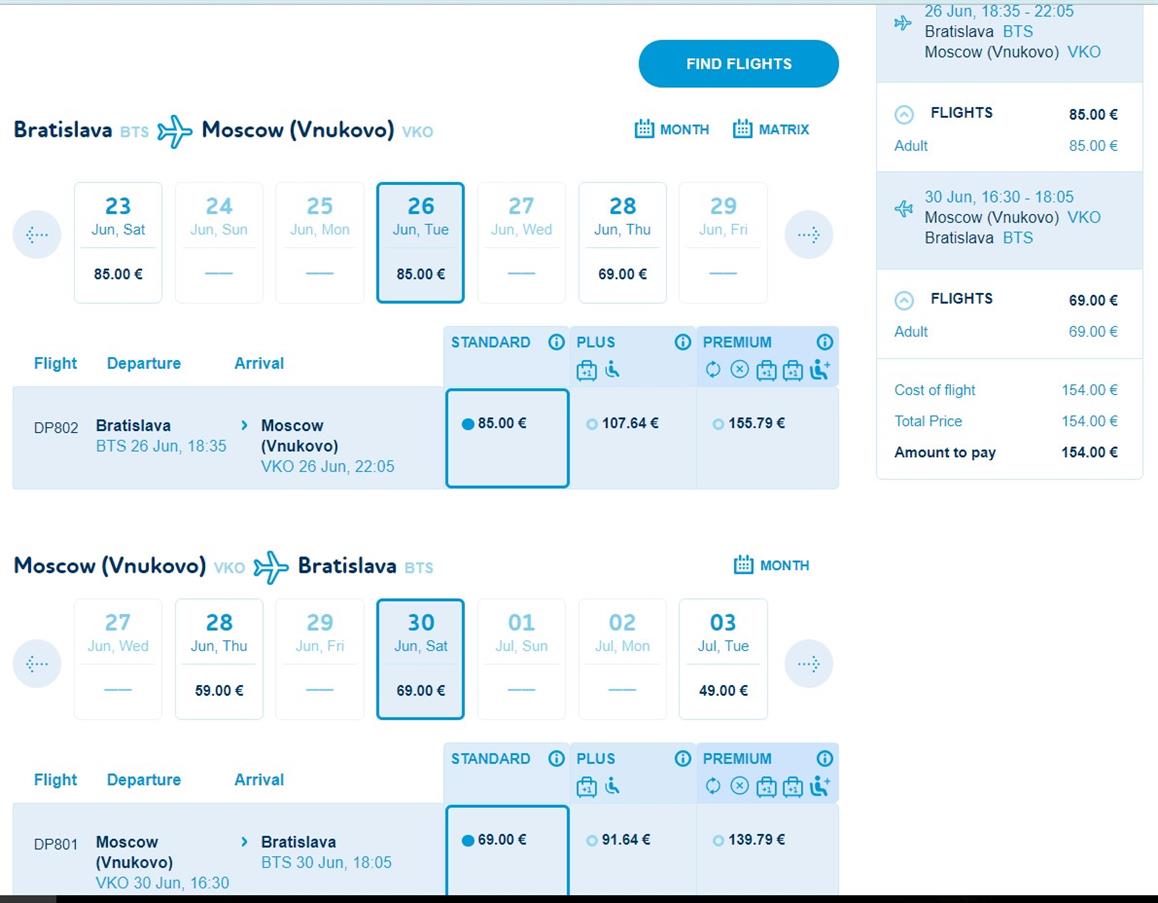Click the selected outbound date 26 Jun, Tue

click(421, 242)
